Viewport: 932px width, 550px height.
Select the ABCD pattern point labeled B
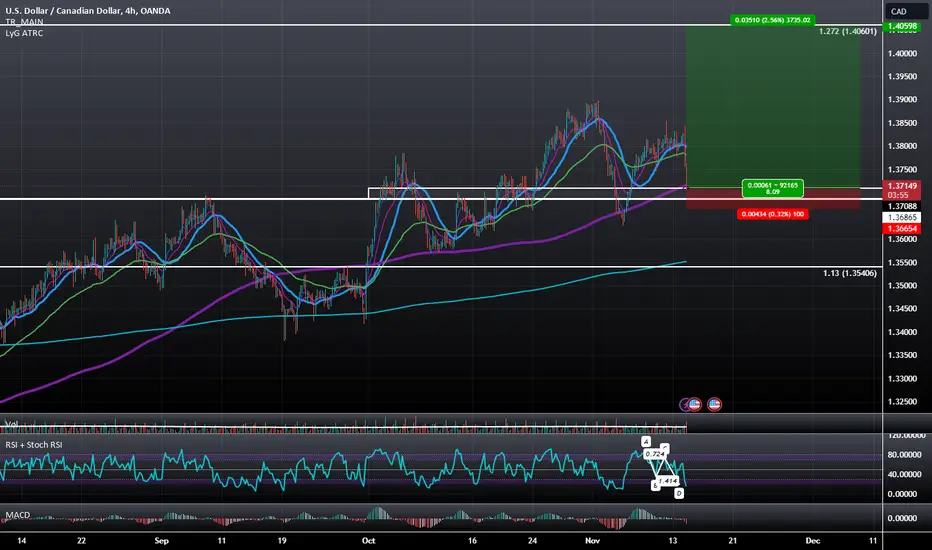point(655,486)
